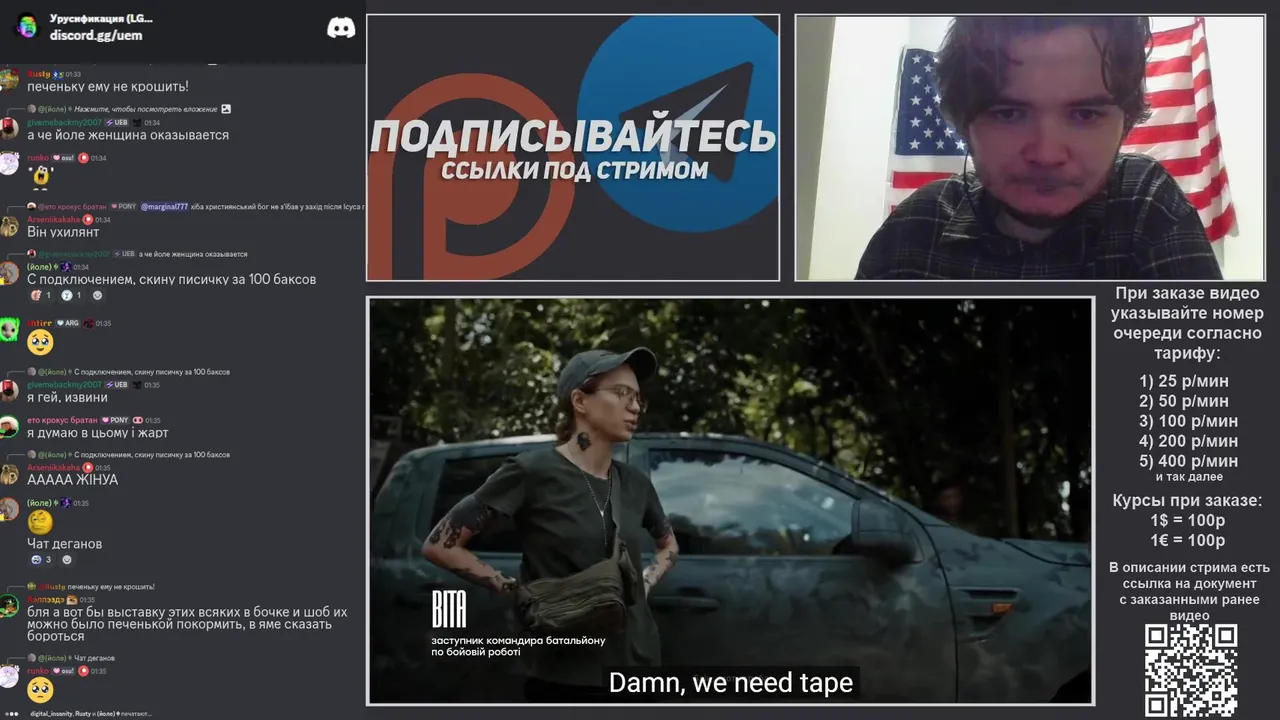Click the ARG tag next to ihtirr
The image size is (1280, 720).
point(68,323)
